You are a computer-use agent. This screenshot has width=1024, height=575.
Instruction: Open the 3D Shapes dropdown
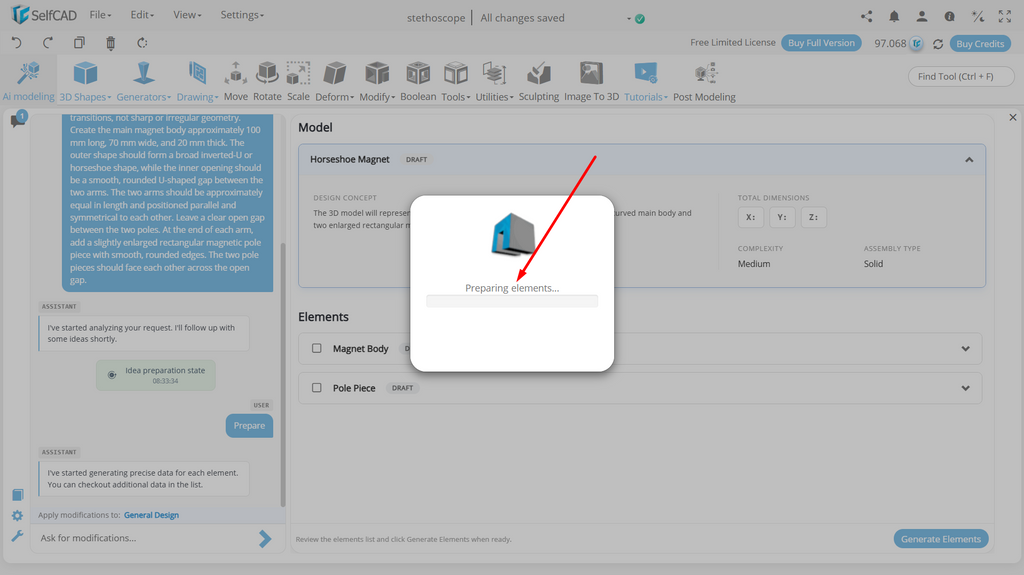point(85,80)
